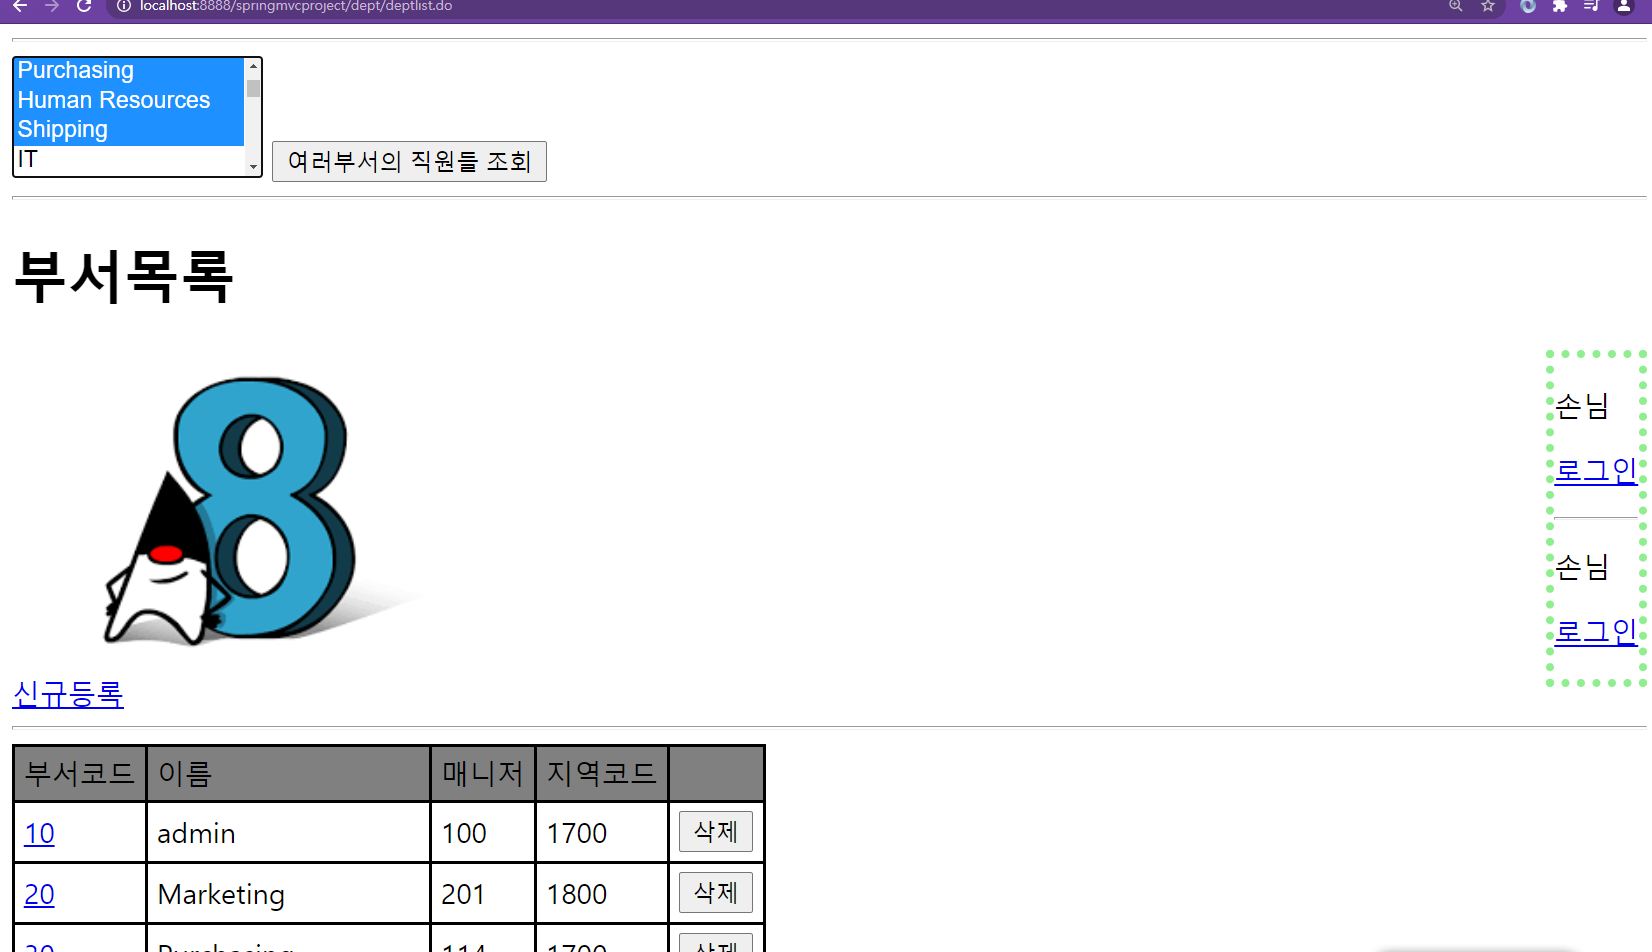The width and height of the screenshot is (1652, 952).
Task: Open site information icon beside localhost URL
Action: [x=124, y=6]
